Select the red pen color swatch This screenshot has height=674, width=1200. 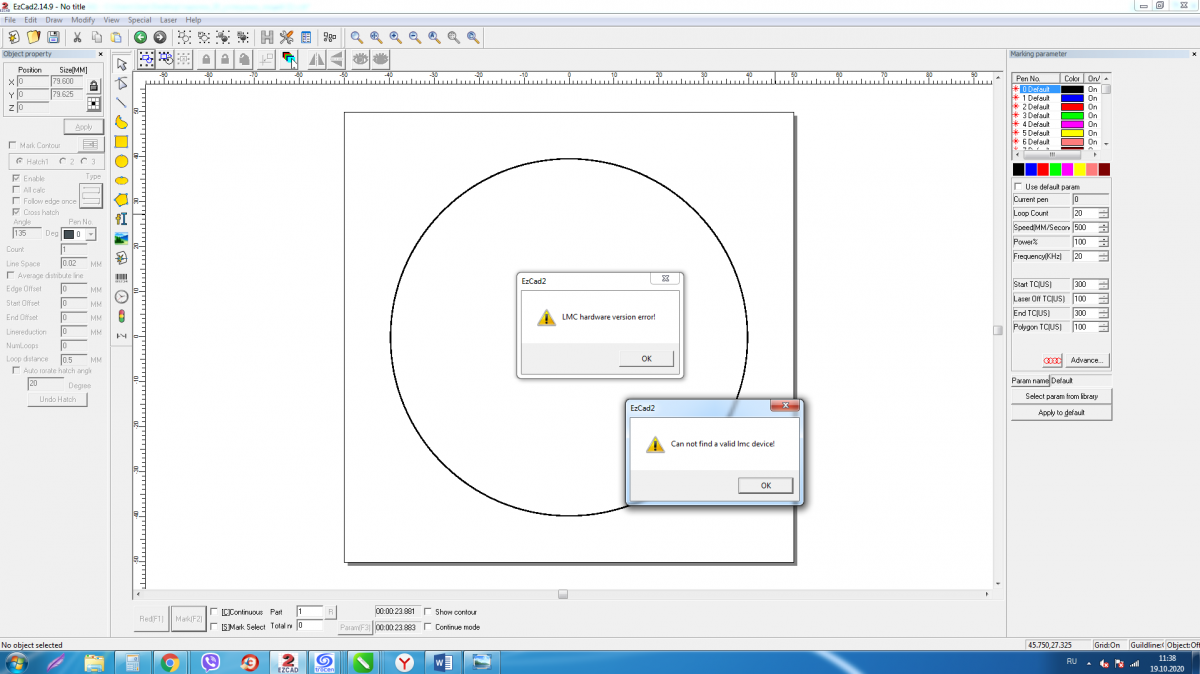1043,170
